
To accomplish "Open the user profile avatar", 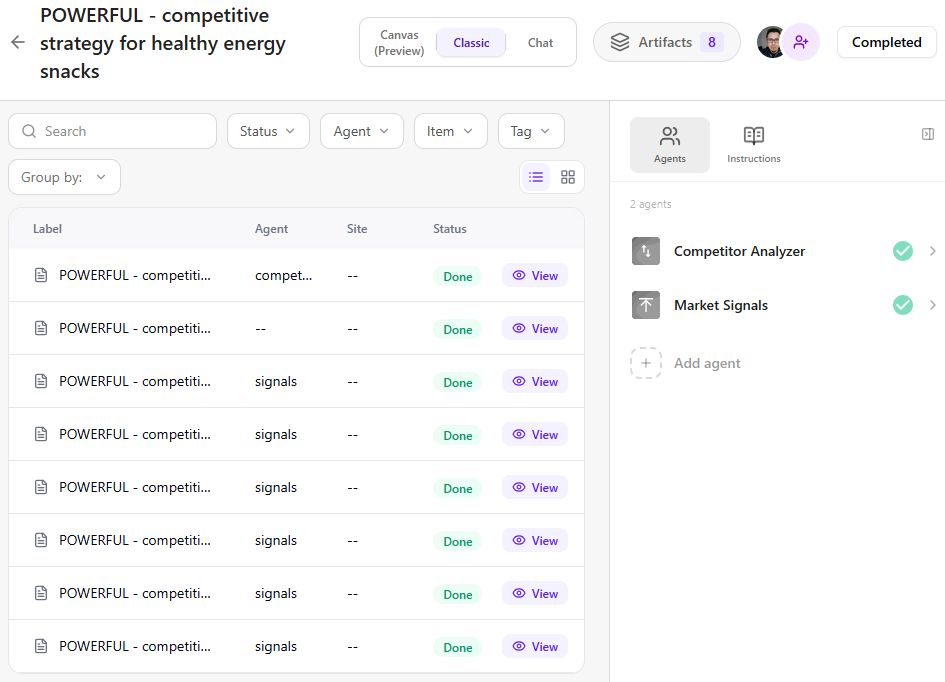I will pyautogui.click(x=771, y=42).
